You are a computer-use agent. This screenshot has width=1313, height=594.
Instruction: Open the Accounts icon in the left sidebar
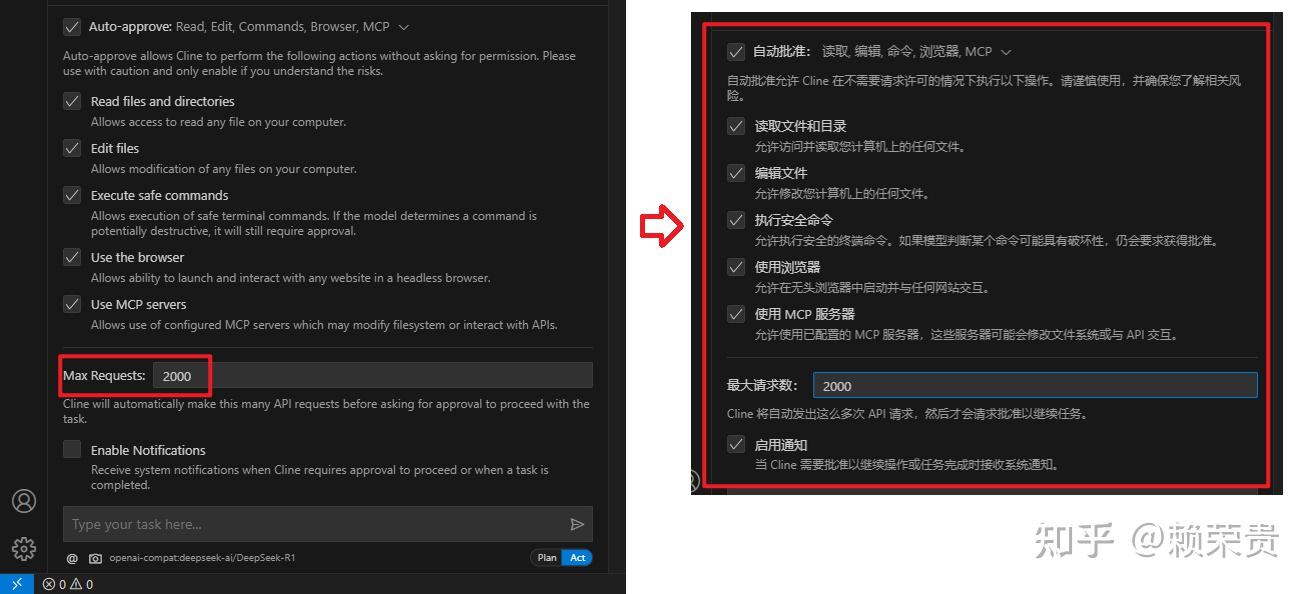pos(23,501)
